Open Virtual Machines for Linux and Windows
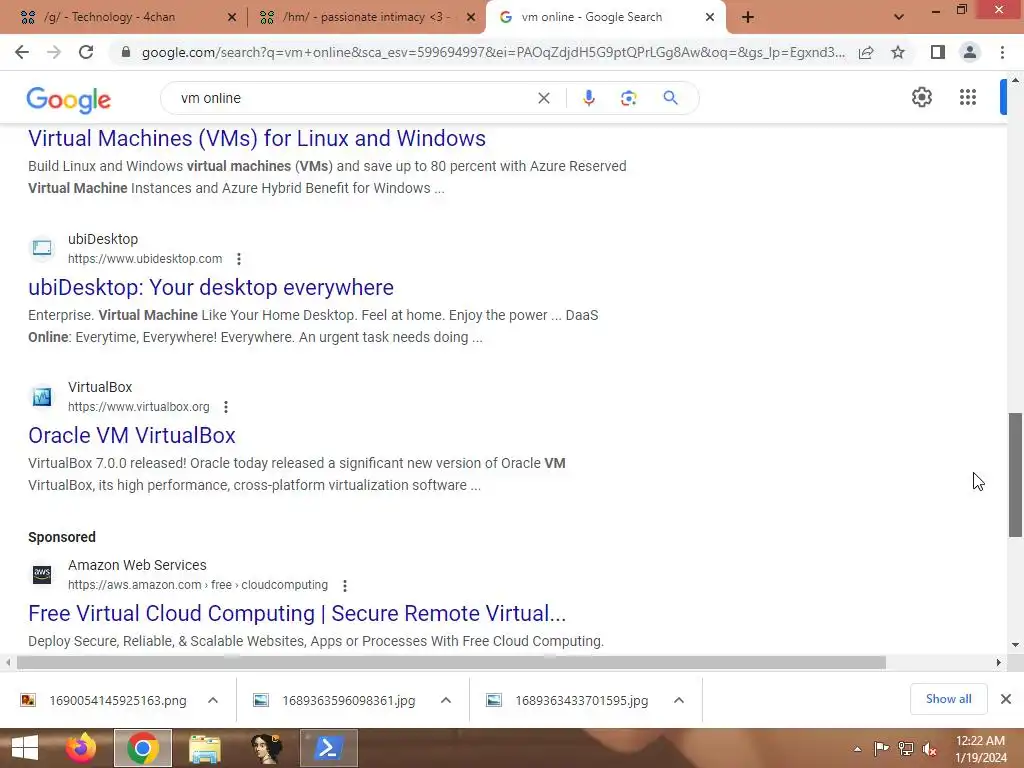Viewport: 1024px width, 768px height. (x=257, y=138)
